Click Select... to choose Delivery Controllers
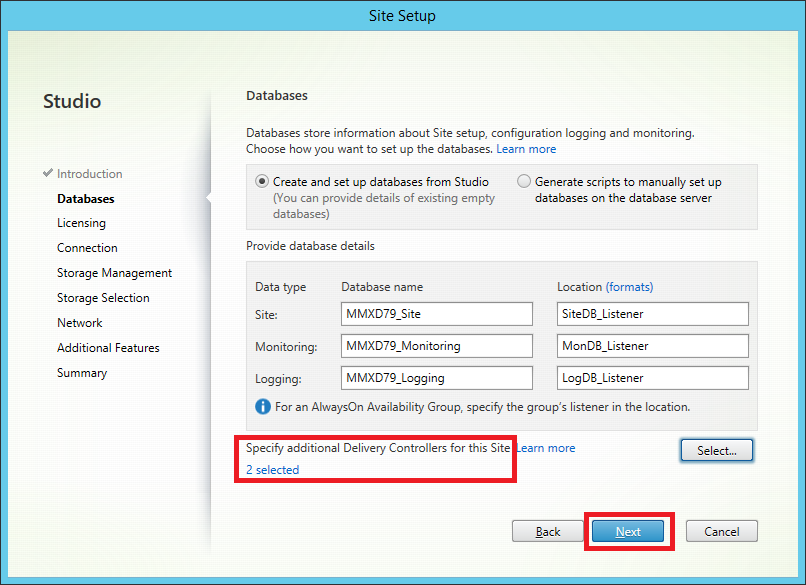The width and height of the screenshot is (806, 585). click(x=716, y=451)
